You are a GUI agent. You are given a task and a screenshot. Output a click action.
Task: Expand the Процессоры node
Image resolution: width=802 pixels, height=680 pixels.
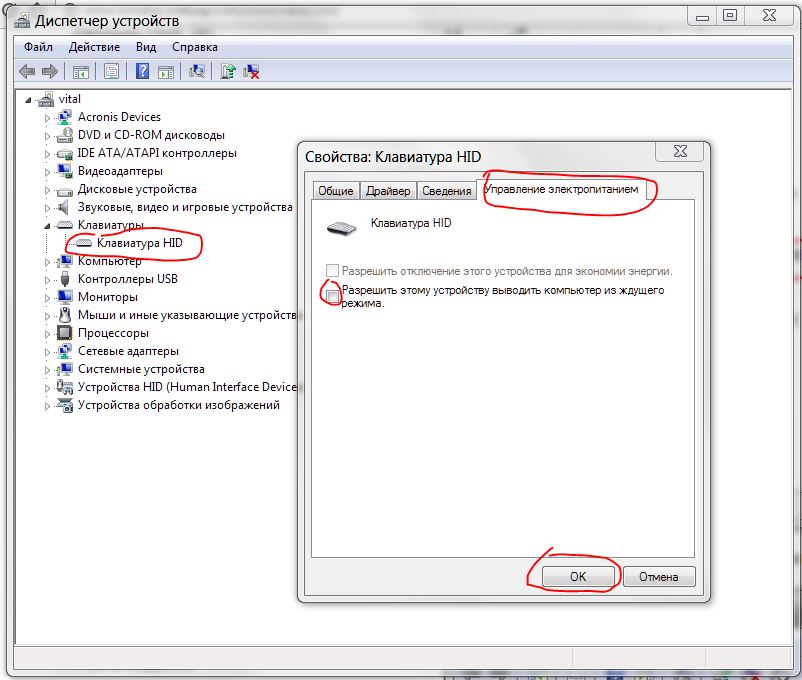click(x=47, y=334)
